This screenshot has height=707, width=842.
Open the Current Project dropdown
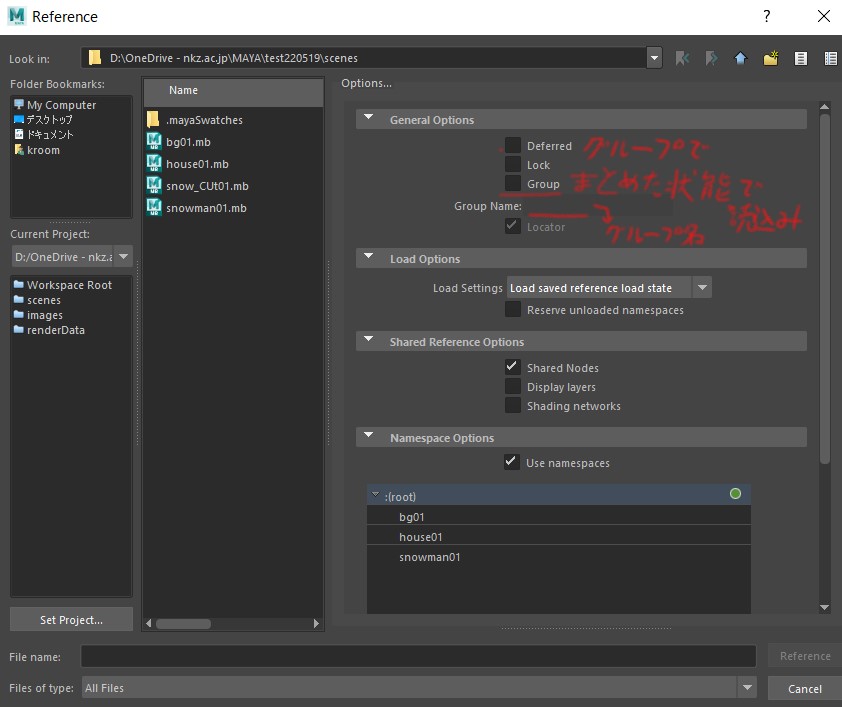[124, 257]
